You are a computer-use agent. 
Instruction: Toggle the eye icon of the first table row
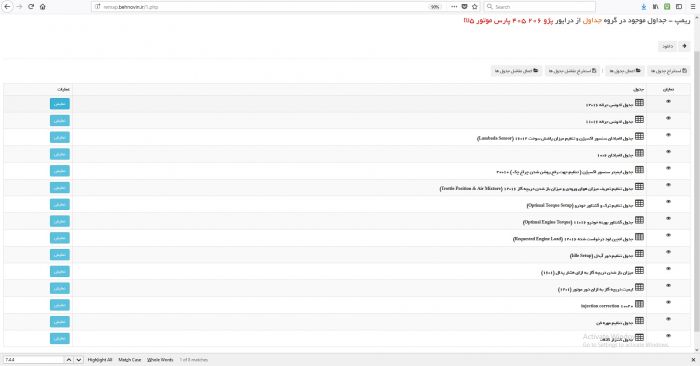click(x=668, y=101)
